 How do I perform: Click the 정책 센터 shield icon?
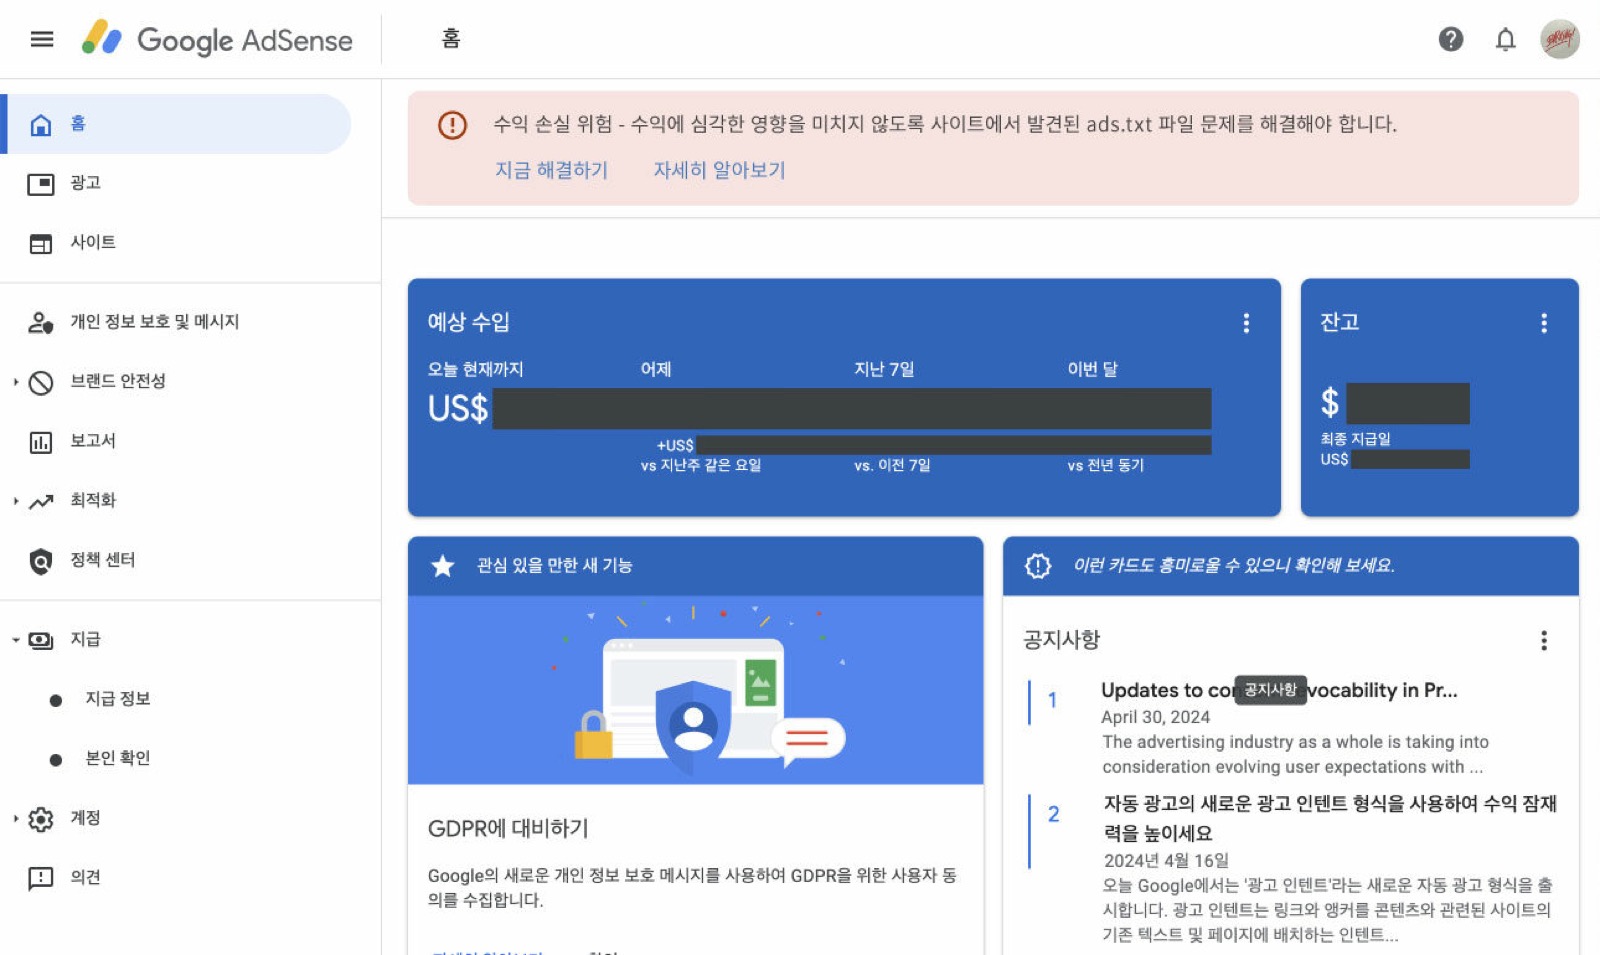41,561
